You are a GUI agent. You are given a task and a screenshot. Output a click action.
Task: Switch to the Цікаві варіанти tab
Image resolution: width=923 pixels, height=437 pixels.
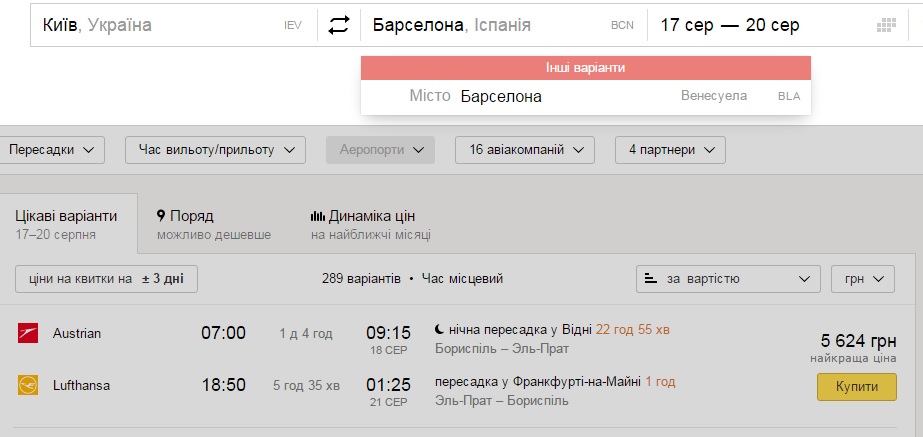point(67,224)
